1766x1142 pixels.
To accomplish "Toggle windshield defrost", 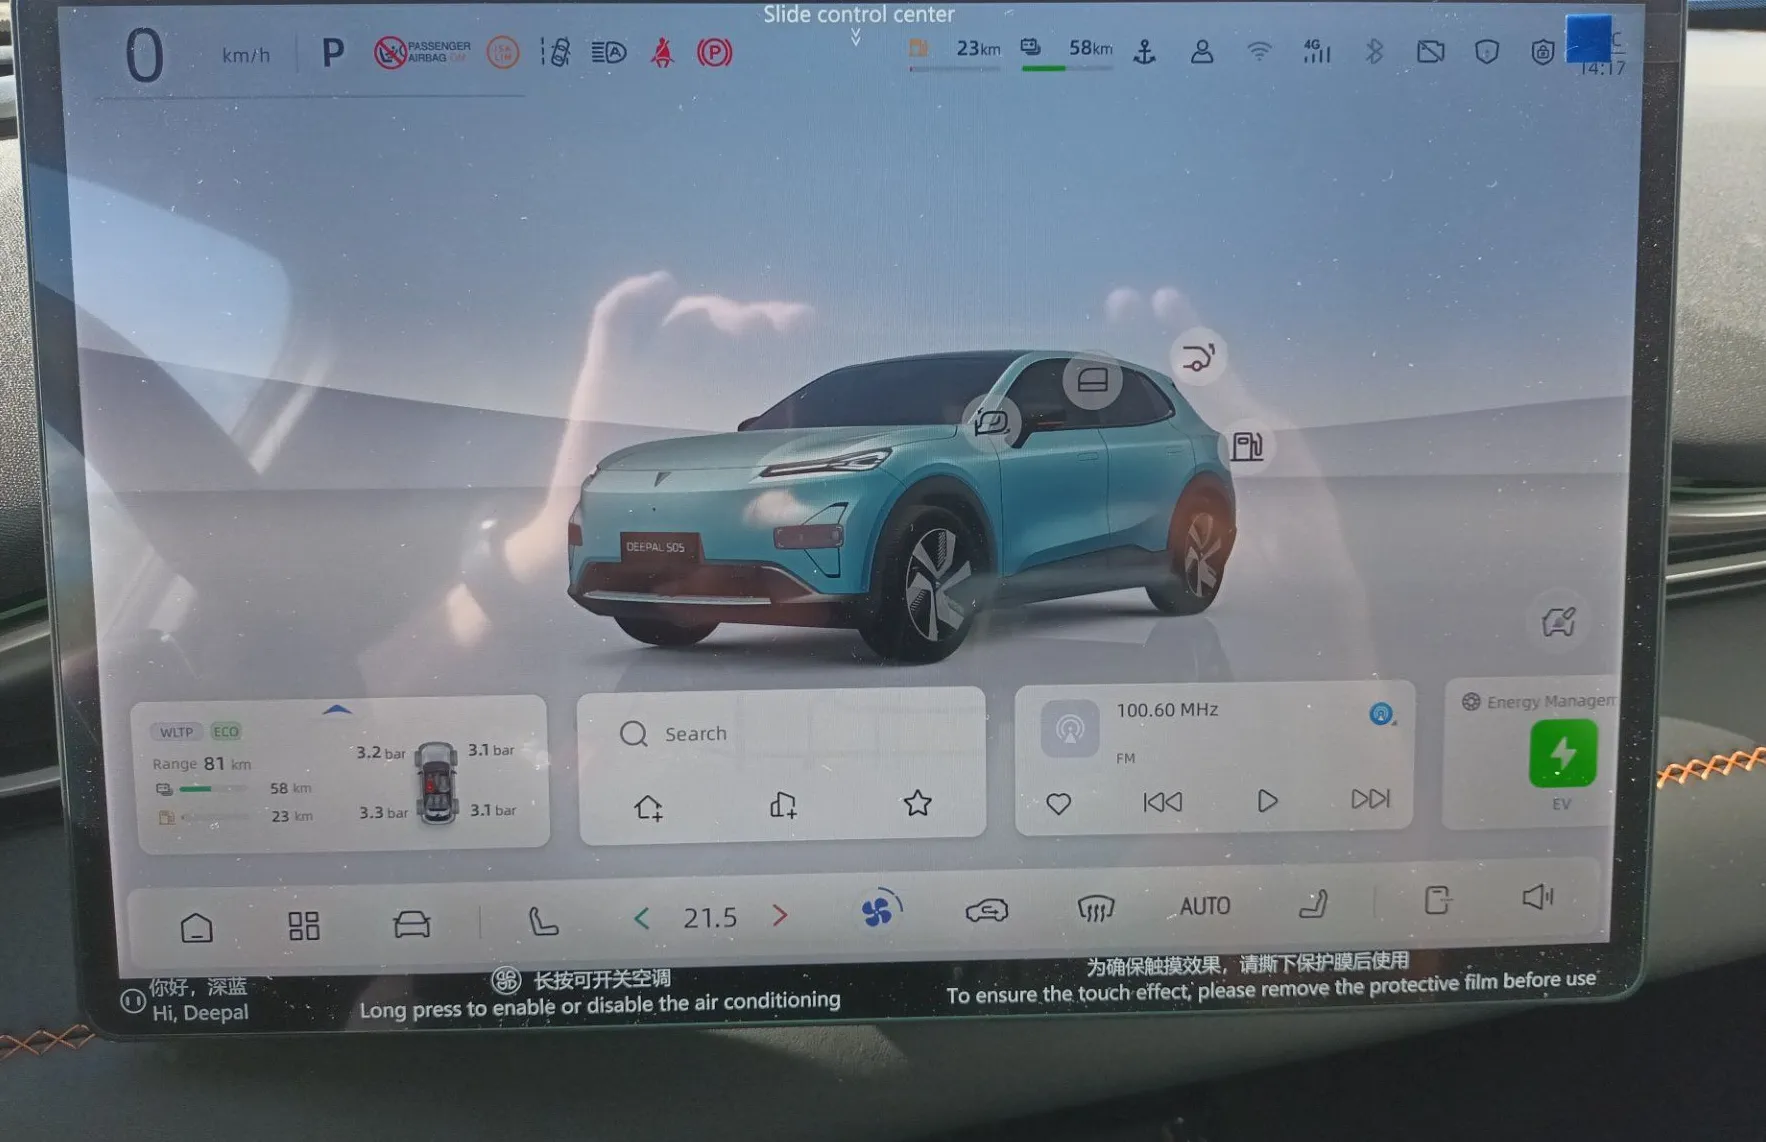I will [x=1096, y=908].
